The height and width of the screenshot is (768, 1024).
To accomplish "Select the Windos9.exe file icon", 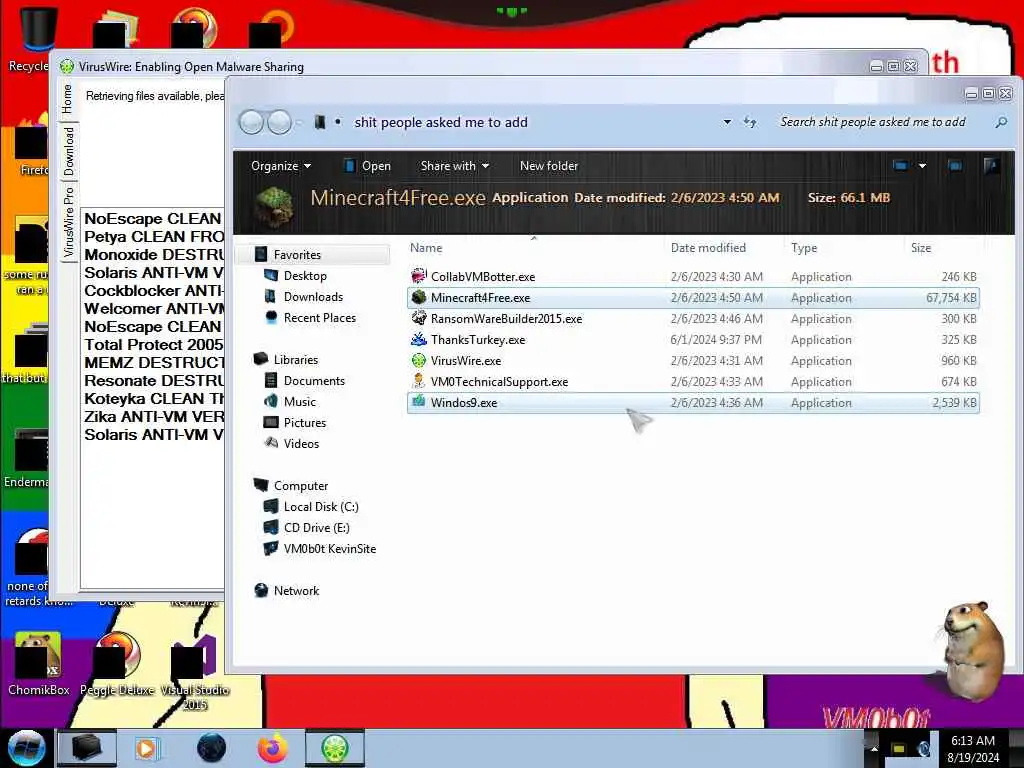I will click(x=419, y=402).
